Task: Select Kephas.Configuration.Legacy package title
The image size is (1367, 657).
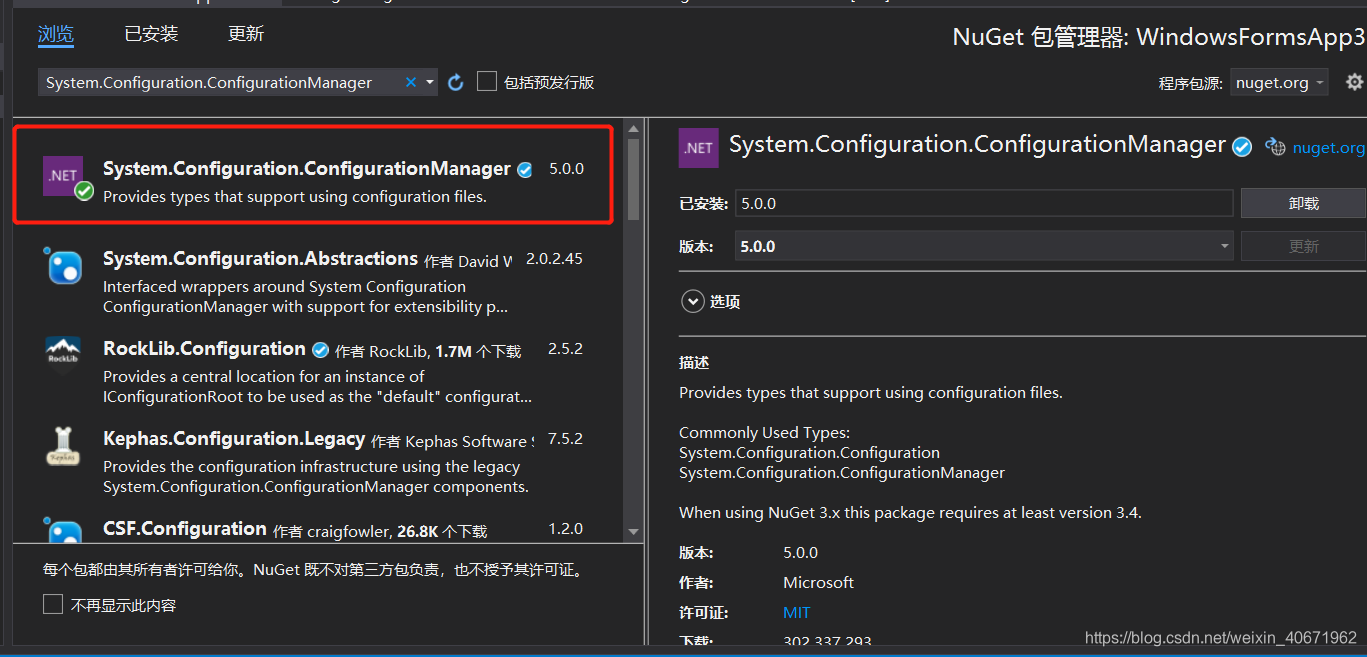Action: click(x=234, y=438)
